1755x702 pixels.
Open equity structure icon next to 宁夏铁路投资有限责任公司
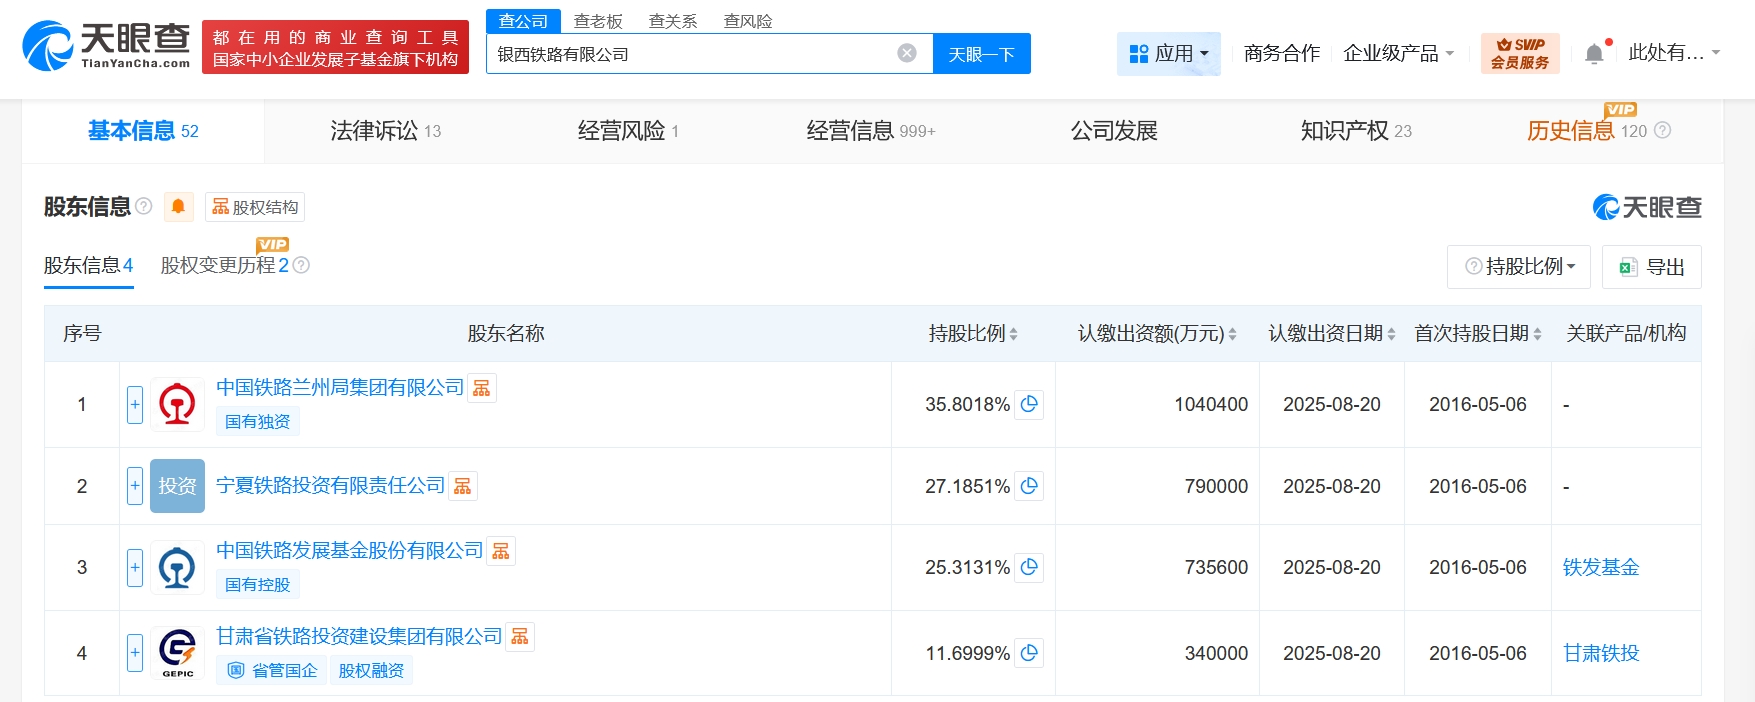(463, 486)
